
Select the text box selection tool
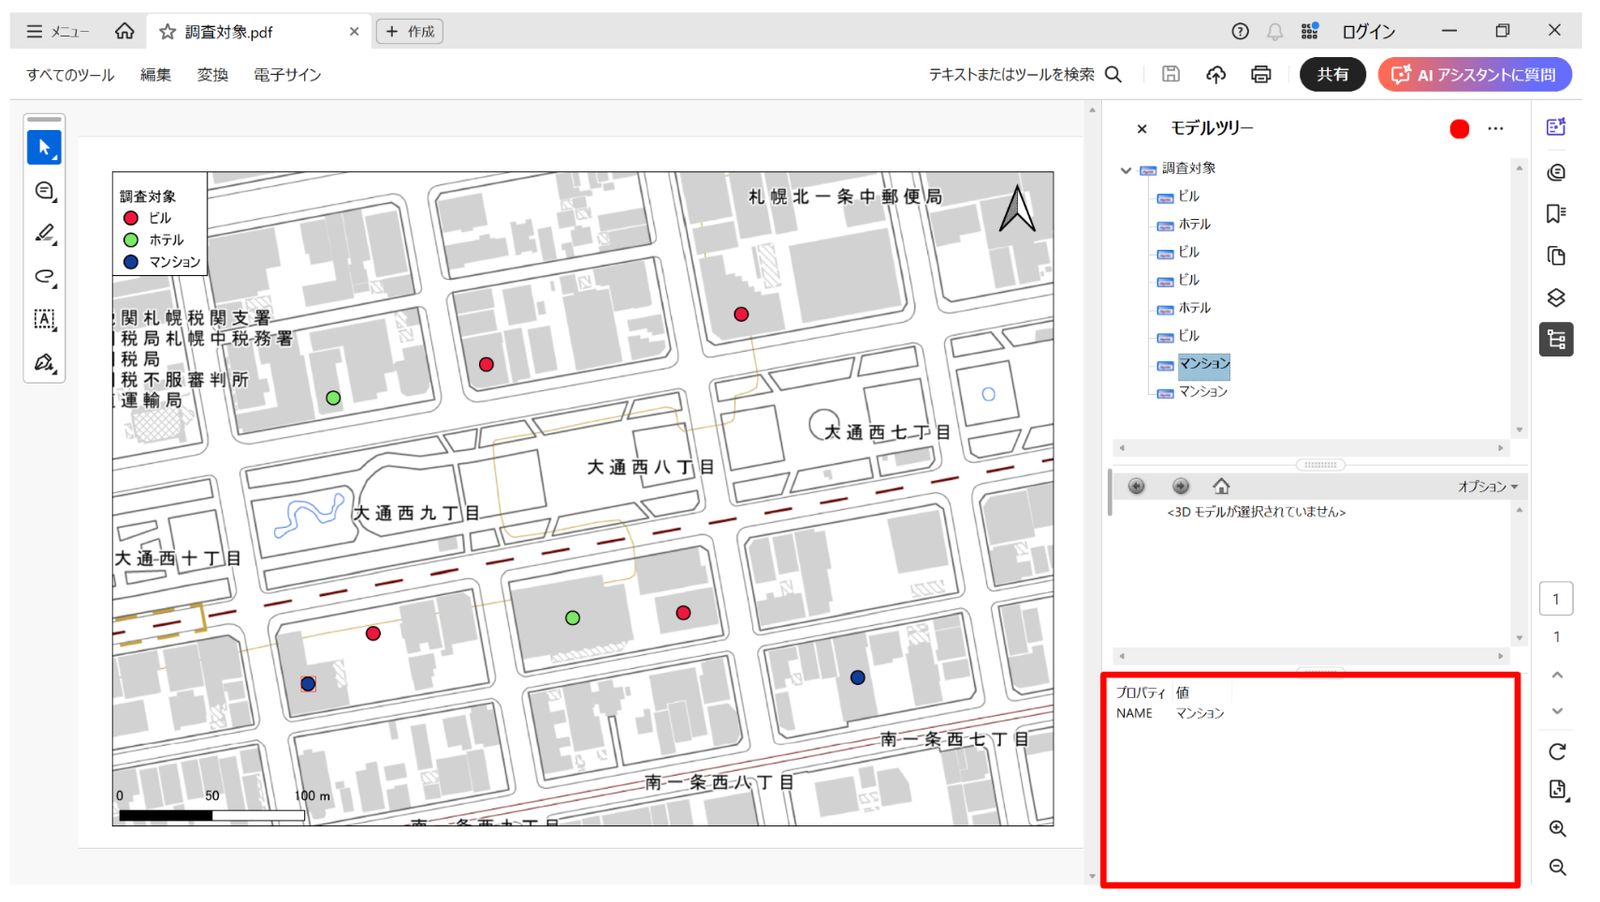(x=44, y=320)
